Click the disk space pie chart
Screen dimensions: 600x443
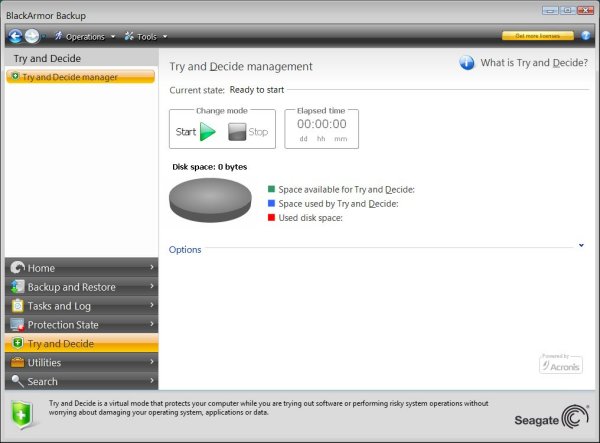coord(210,200)
